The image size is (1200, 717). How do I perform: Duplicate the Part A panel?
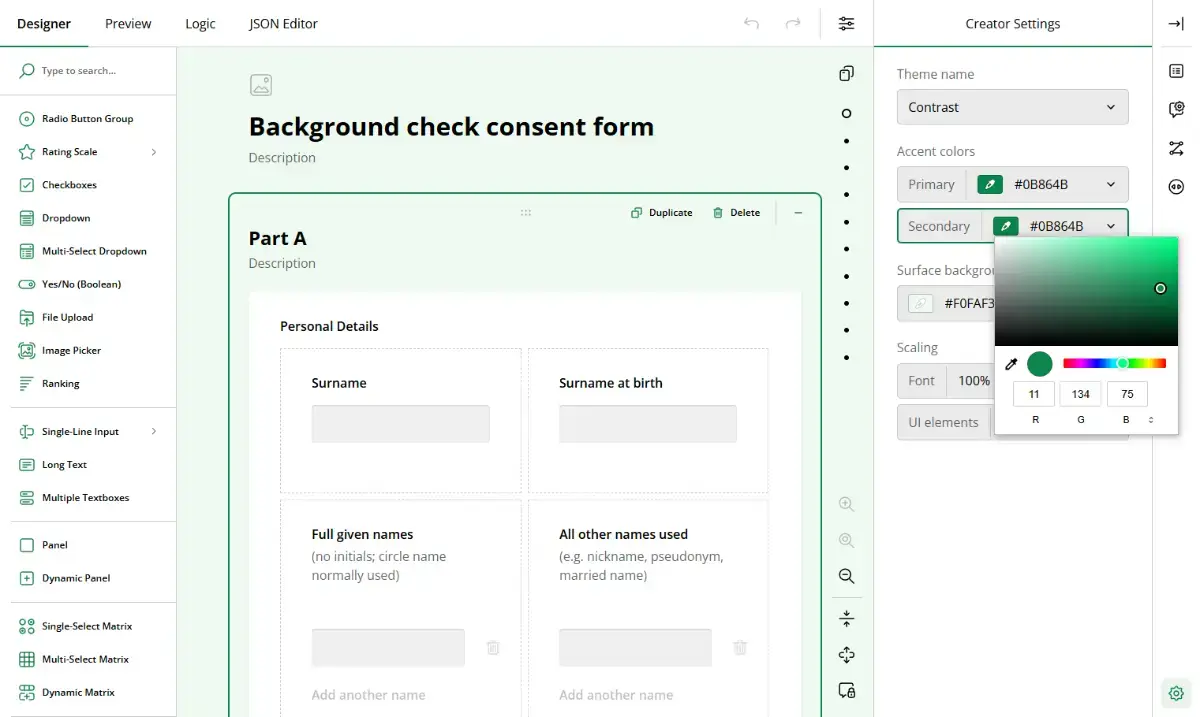[x=661, y=212]
